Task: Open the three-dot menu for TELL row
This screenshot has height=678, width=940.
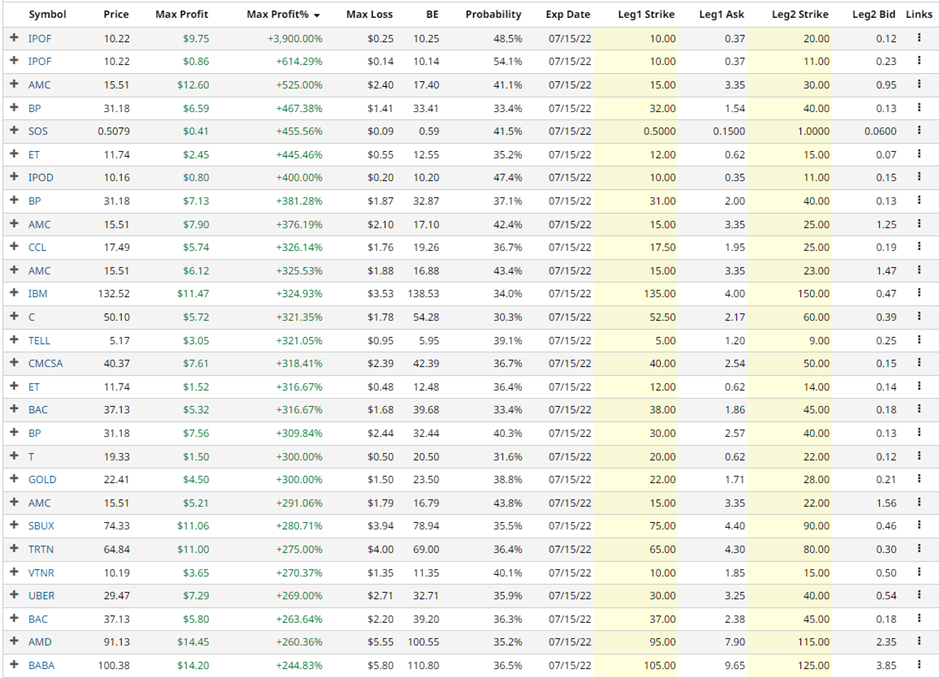Action: (918, 340)
